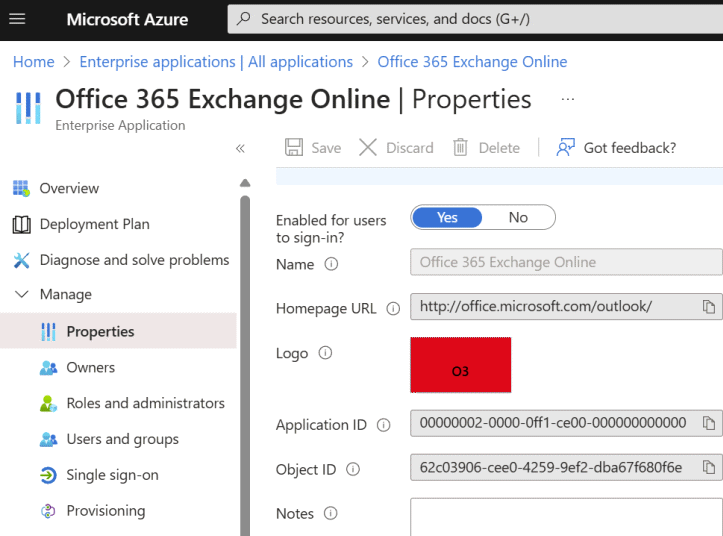Click the Provisioning cycle icon
This screenshot has width=723, height=536.
click(48, 511)
